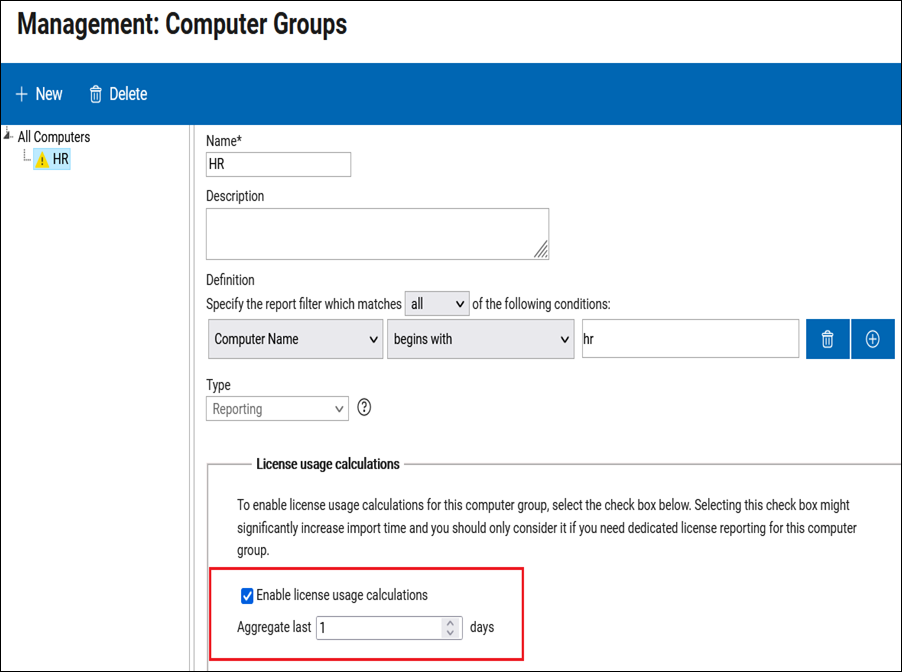This screenshot has height=672, width=902.
Task: Remove the condition with the trash icon
Action: coord(827,339)
